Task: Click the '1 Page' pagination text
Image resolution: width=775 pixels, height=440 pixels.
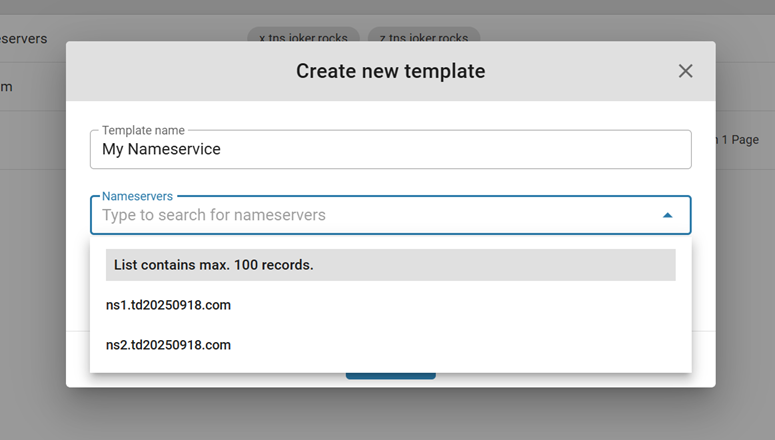Action: point(738,140)
